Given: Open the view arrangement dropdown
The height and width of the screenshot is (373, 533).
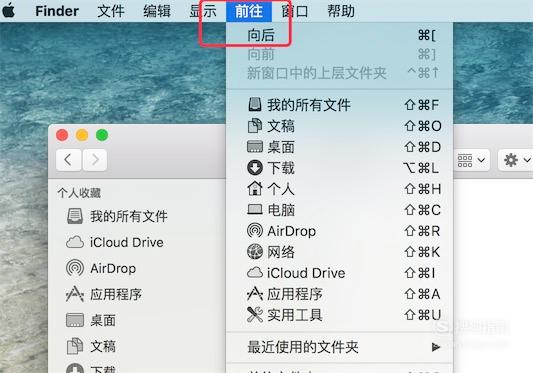Looking at the screenshot, I should tap(471, 160).
